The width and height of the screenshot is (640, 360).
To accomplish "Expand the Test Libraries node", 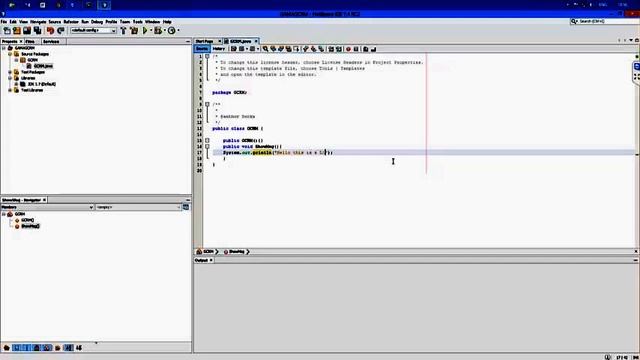I will [10, 90].
